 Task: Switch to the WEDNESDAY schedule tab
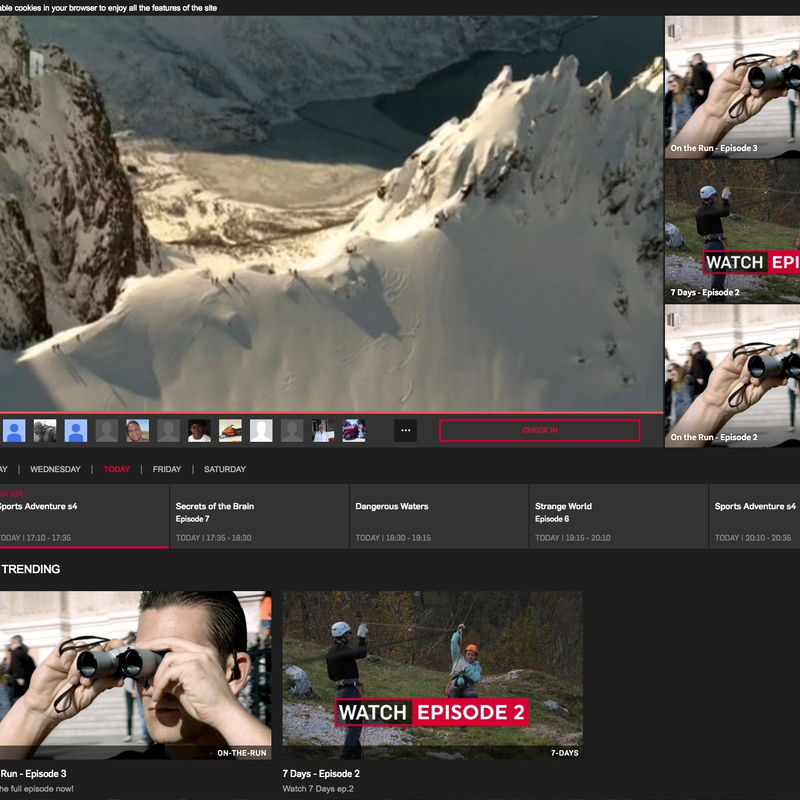coord(55,469)
